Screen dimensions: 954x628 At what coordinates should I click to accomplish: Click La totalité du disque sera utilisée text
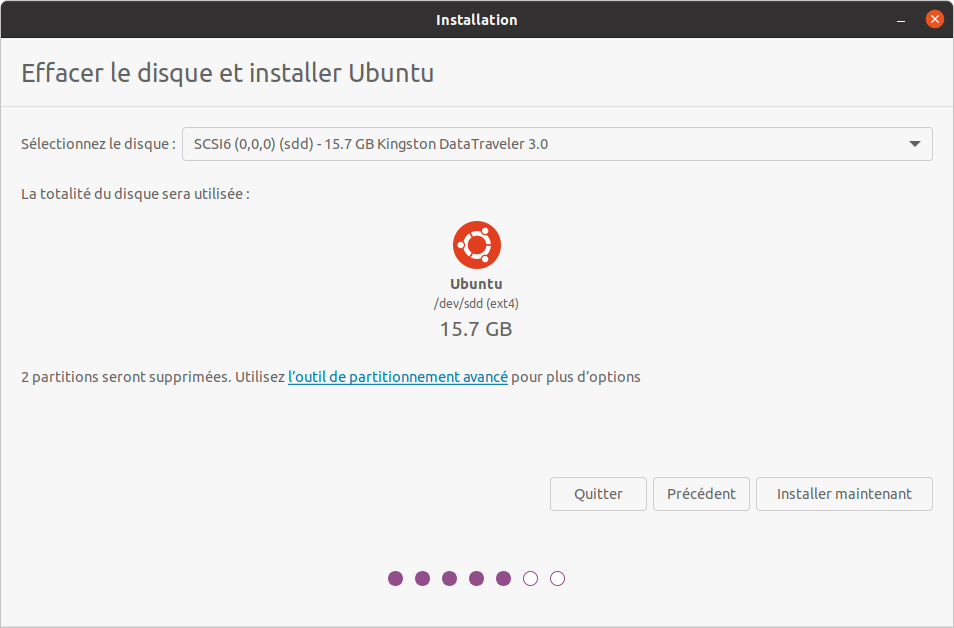[135, 194]
